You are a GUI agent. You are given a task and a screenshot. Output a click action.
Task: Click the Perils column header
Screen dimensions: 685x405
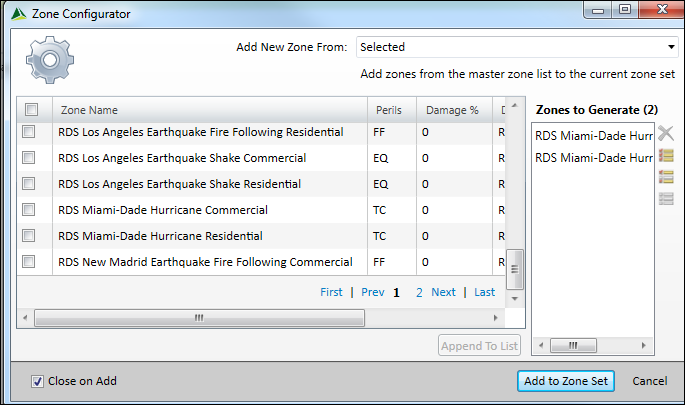390,110
